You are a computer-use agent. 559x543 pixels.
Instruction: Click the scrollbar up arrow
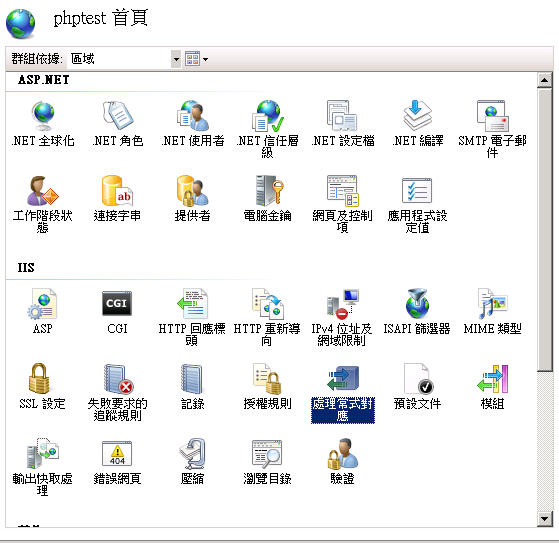click(545, 80)
